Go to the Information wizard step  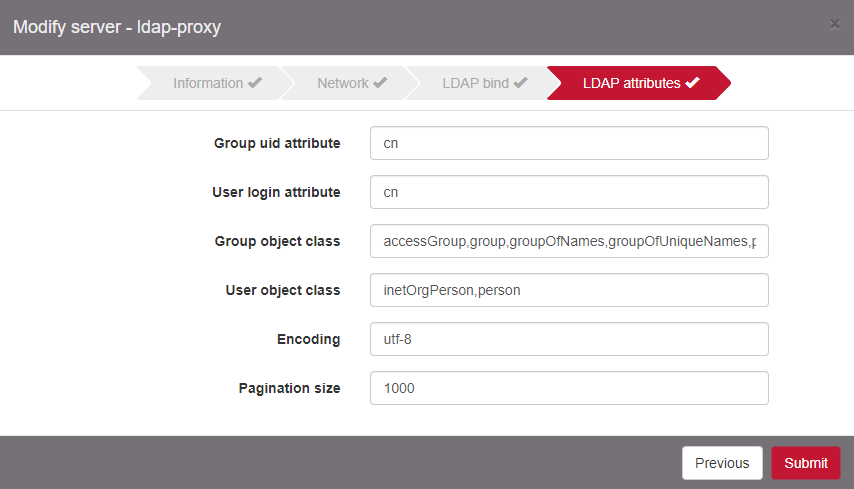coord(208,83)
